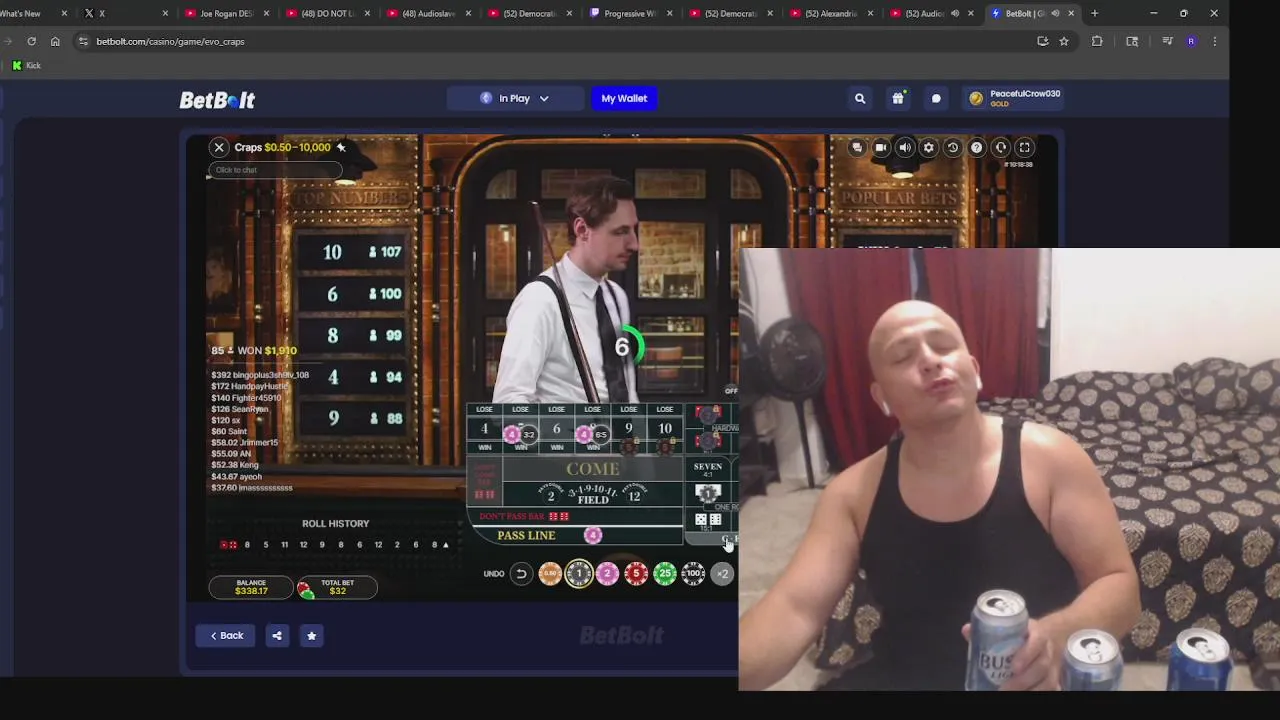
Task: Undo the last bet
Action: tap(521, 573)
